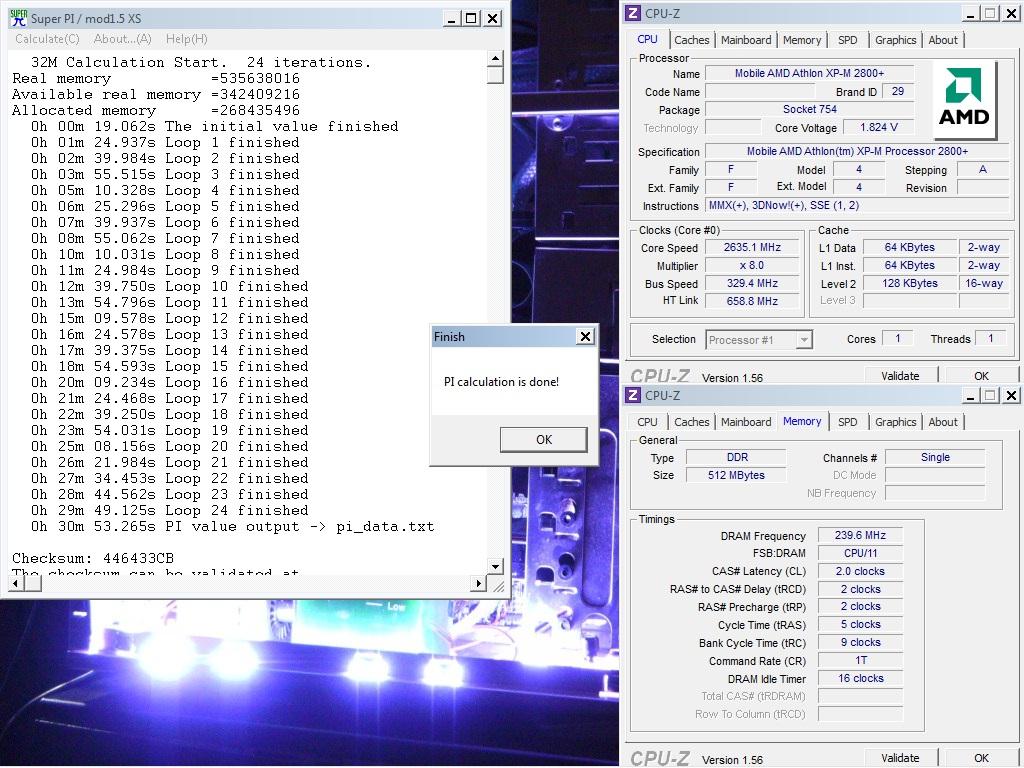Click the DRAM Idle Timer value 16 clocks
This screenshot has height=768, width=1024.
pos(860,679)
